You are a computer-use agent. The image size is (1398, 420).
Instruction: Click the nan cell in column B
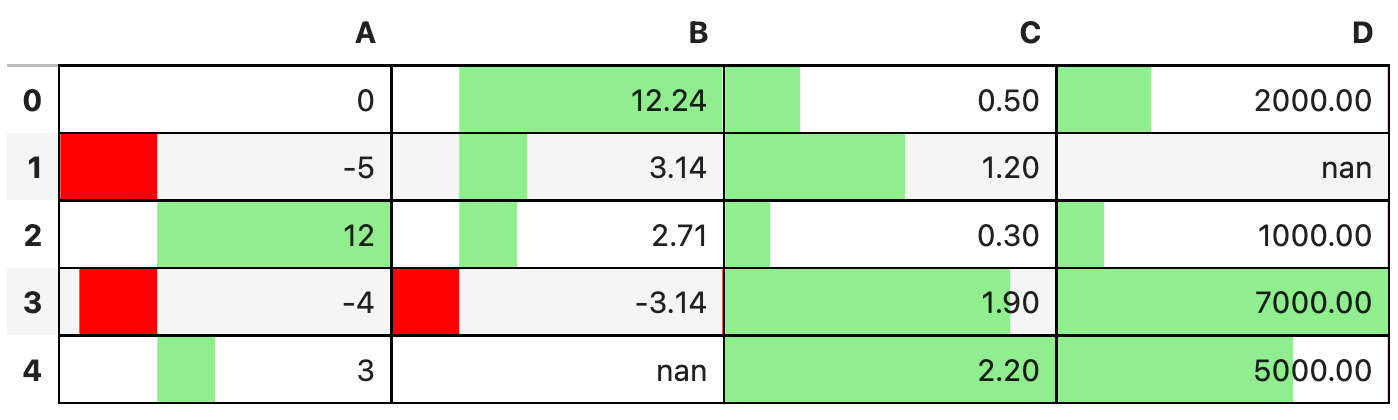pyautogui.click(x=557, y=370)
